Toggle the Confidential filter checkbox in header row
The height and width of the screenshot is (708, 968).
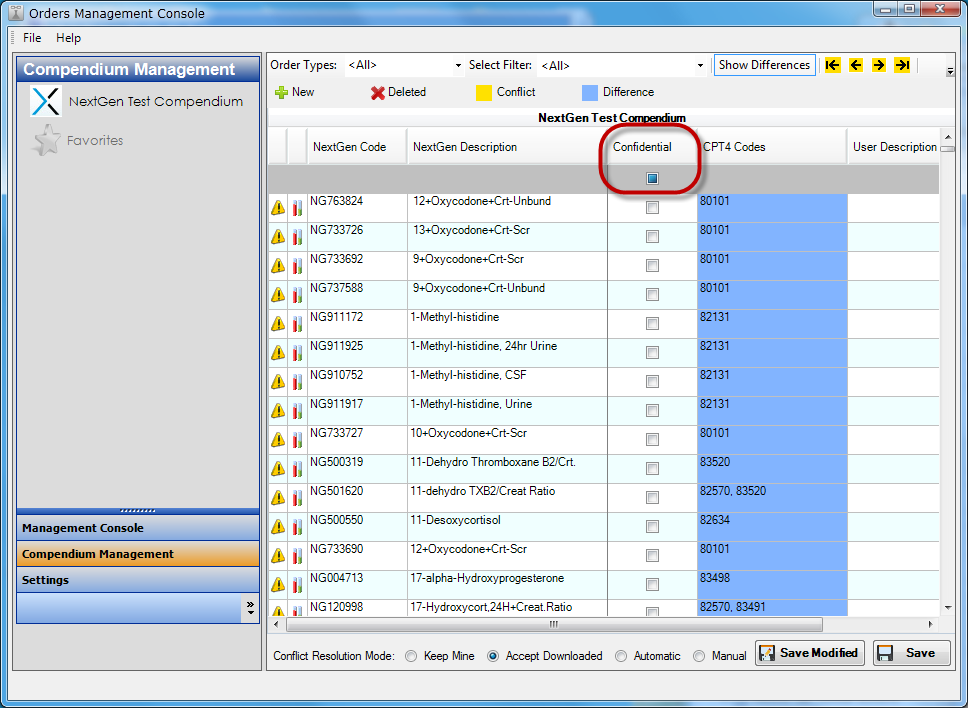[652, 178]
